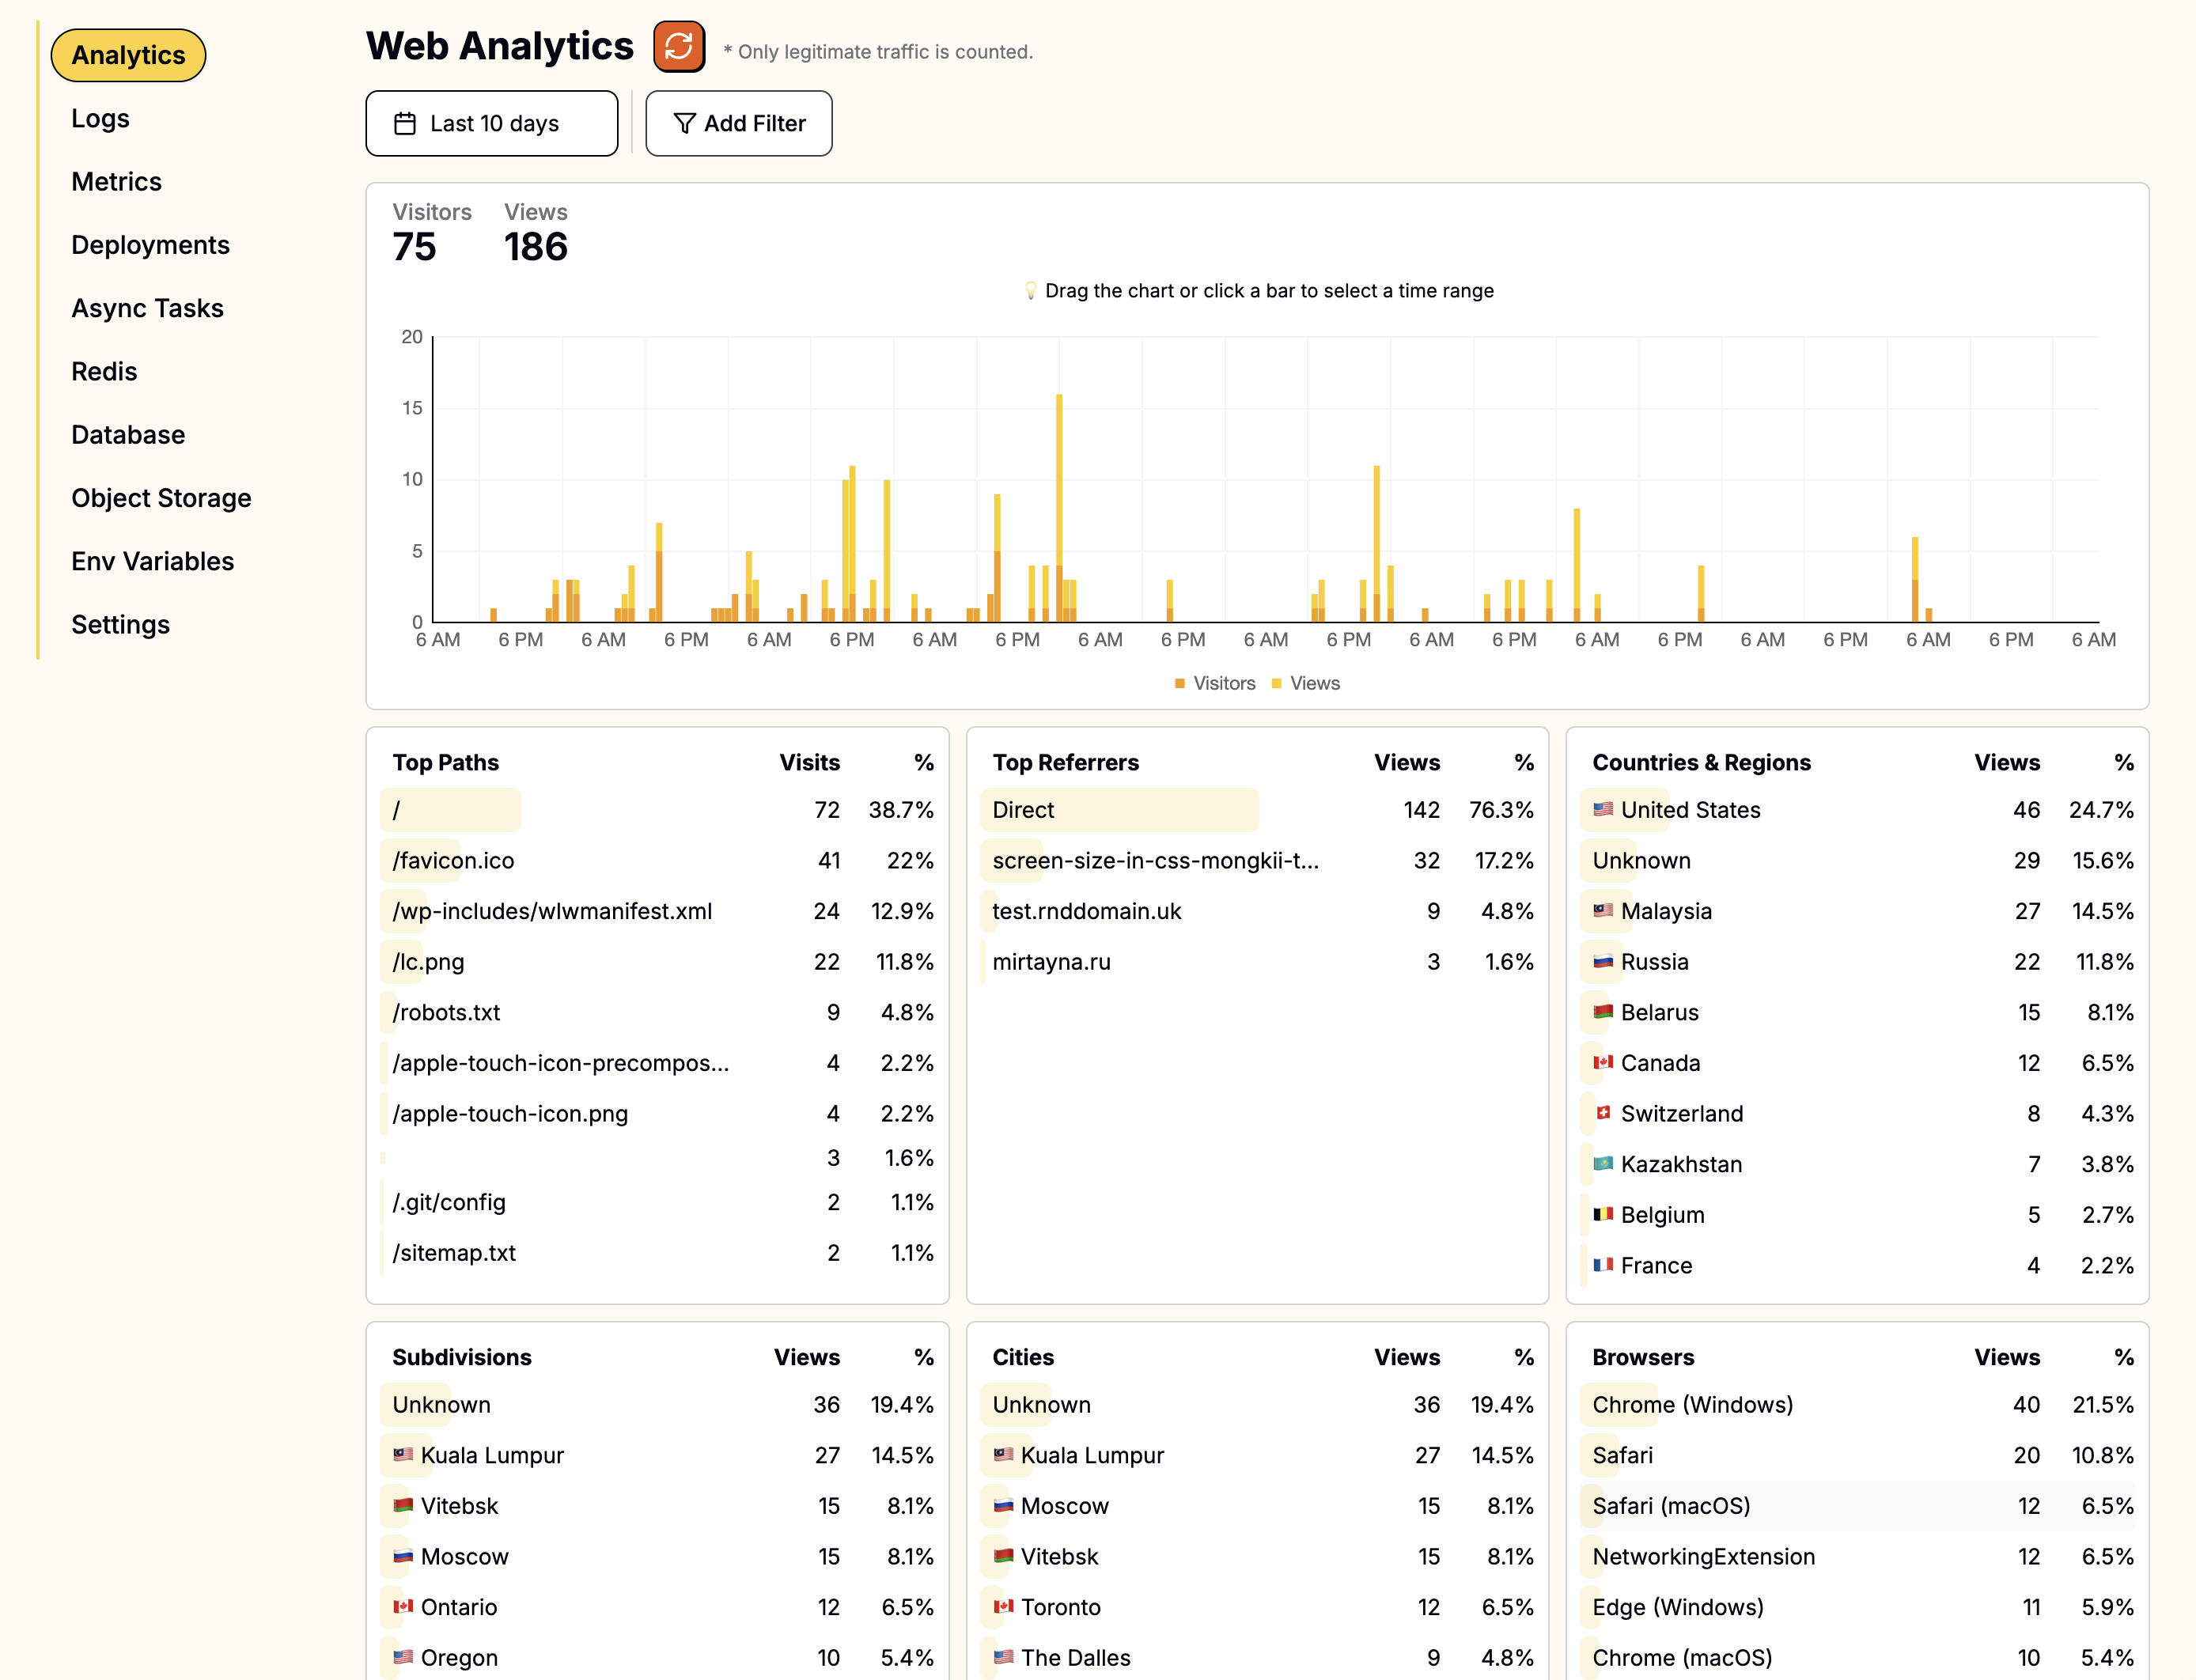Select test.rnddomain.uk referrer

coord(1258,911)
